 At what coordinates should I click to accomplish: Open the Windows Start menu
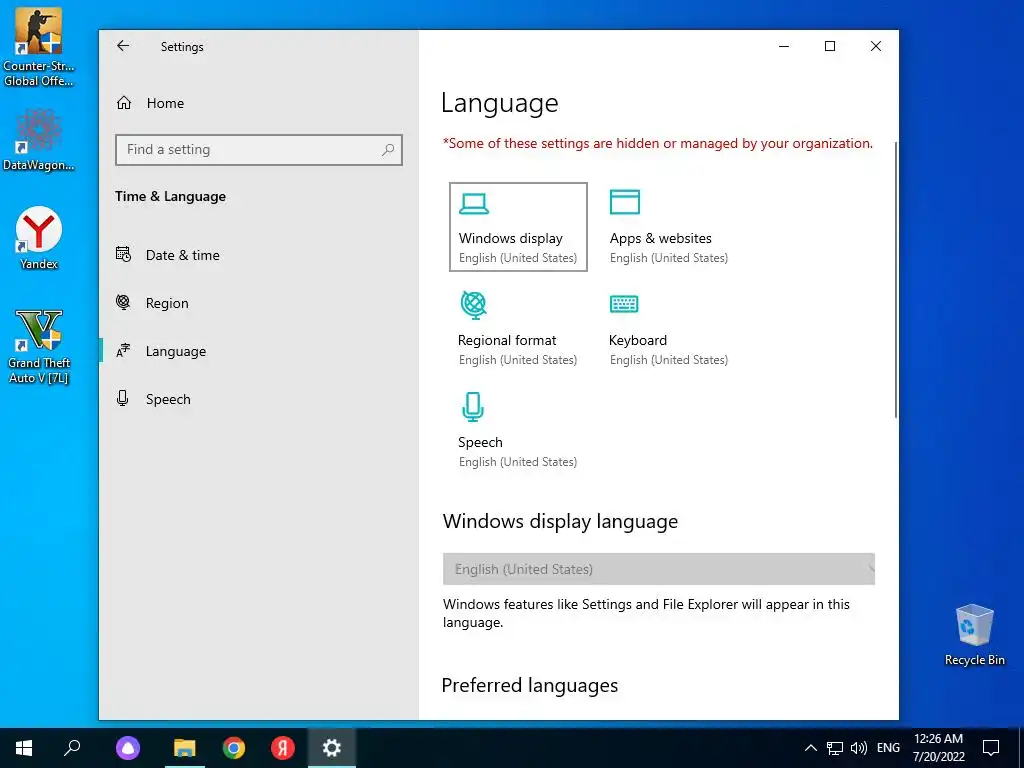coord(24,748)
